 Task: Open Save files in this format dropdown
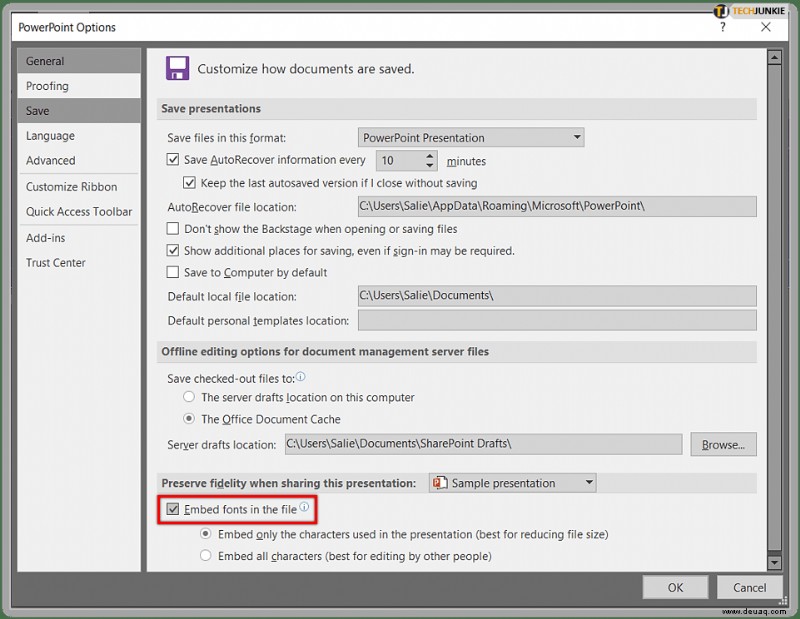pos(471,137)
